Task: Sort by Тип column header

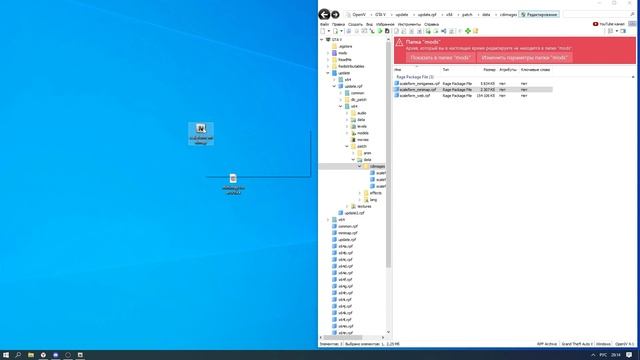Action: 446,70
